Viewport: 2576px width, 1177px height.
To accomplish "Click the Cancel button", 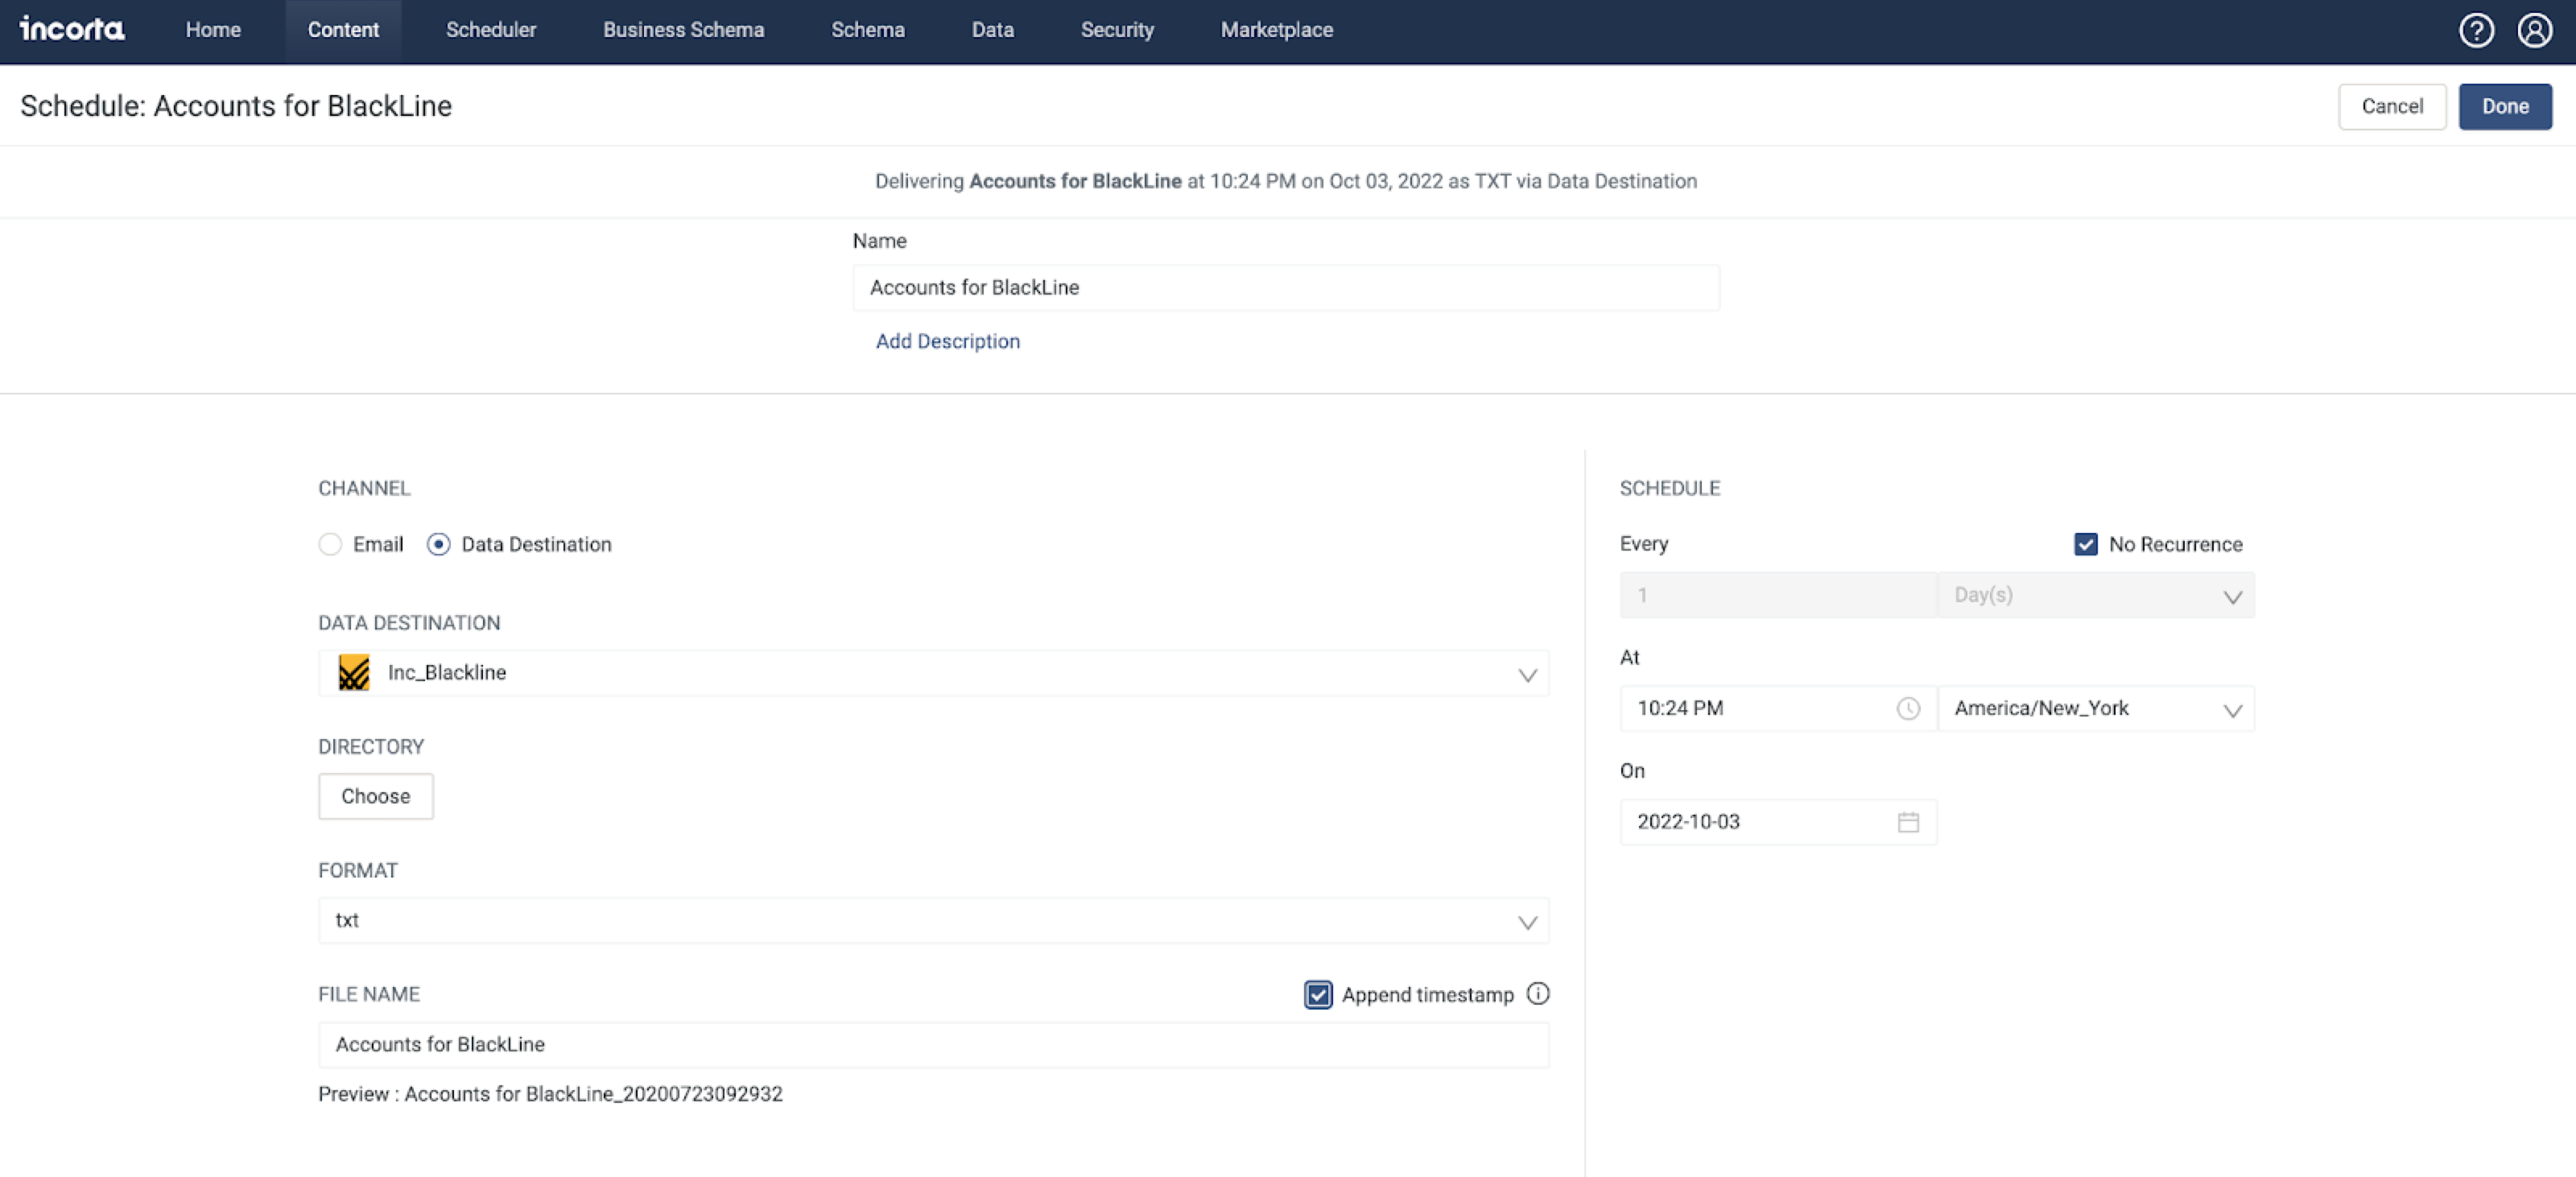I will click(2392, 106).
